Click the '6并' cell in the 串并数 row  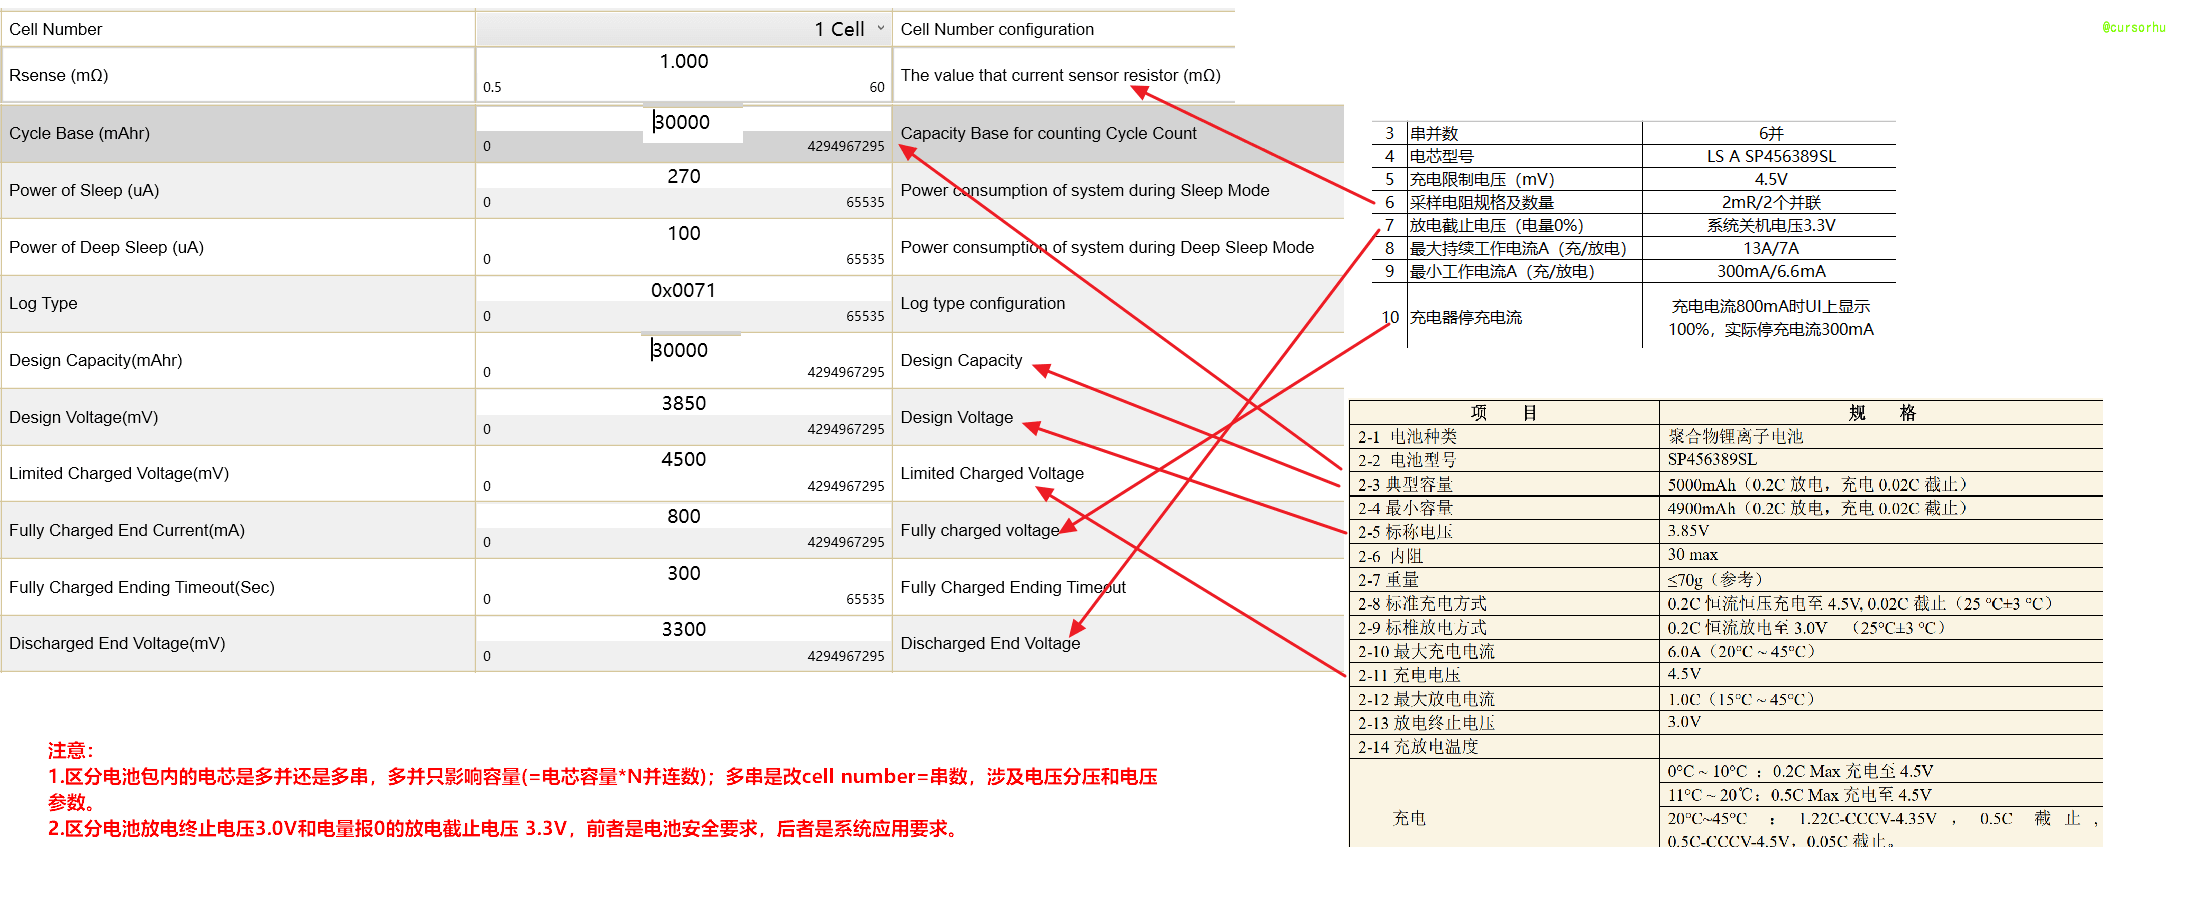(x=1770, y=134)
